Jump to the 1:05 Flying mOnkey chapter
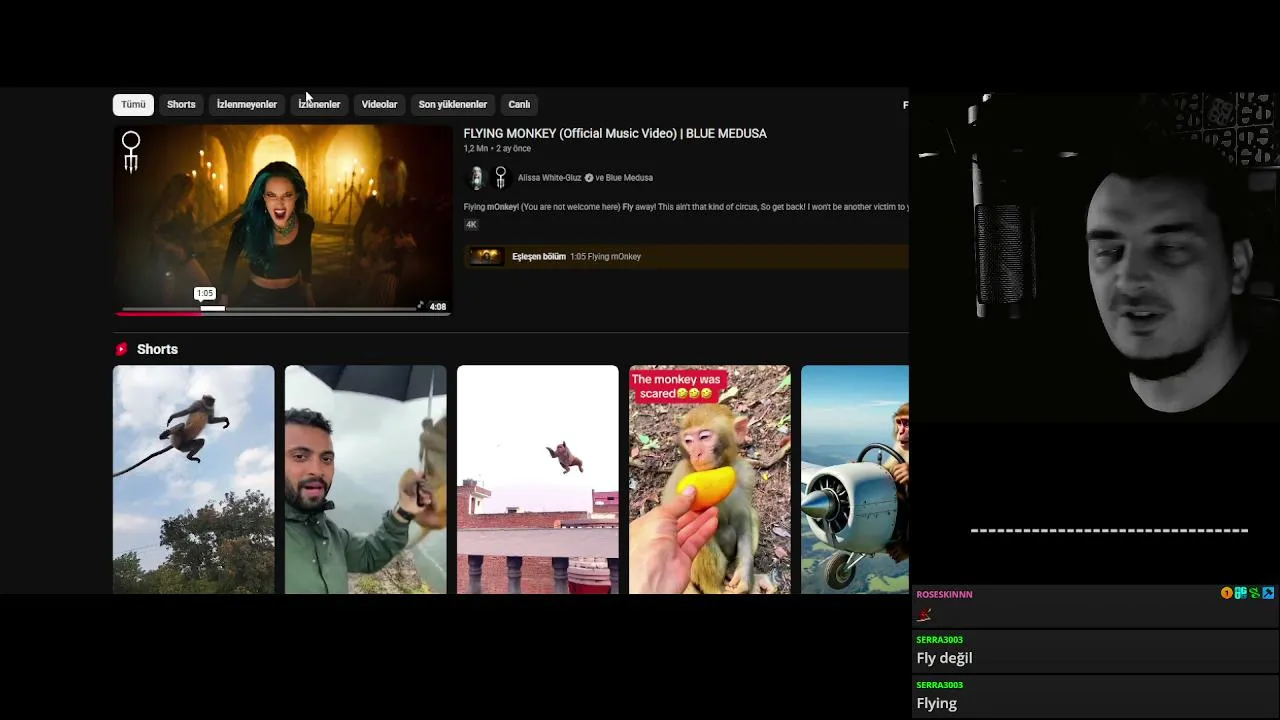The image size is (1280, 720). 605,257
